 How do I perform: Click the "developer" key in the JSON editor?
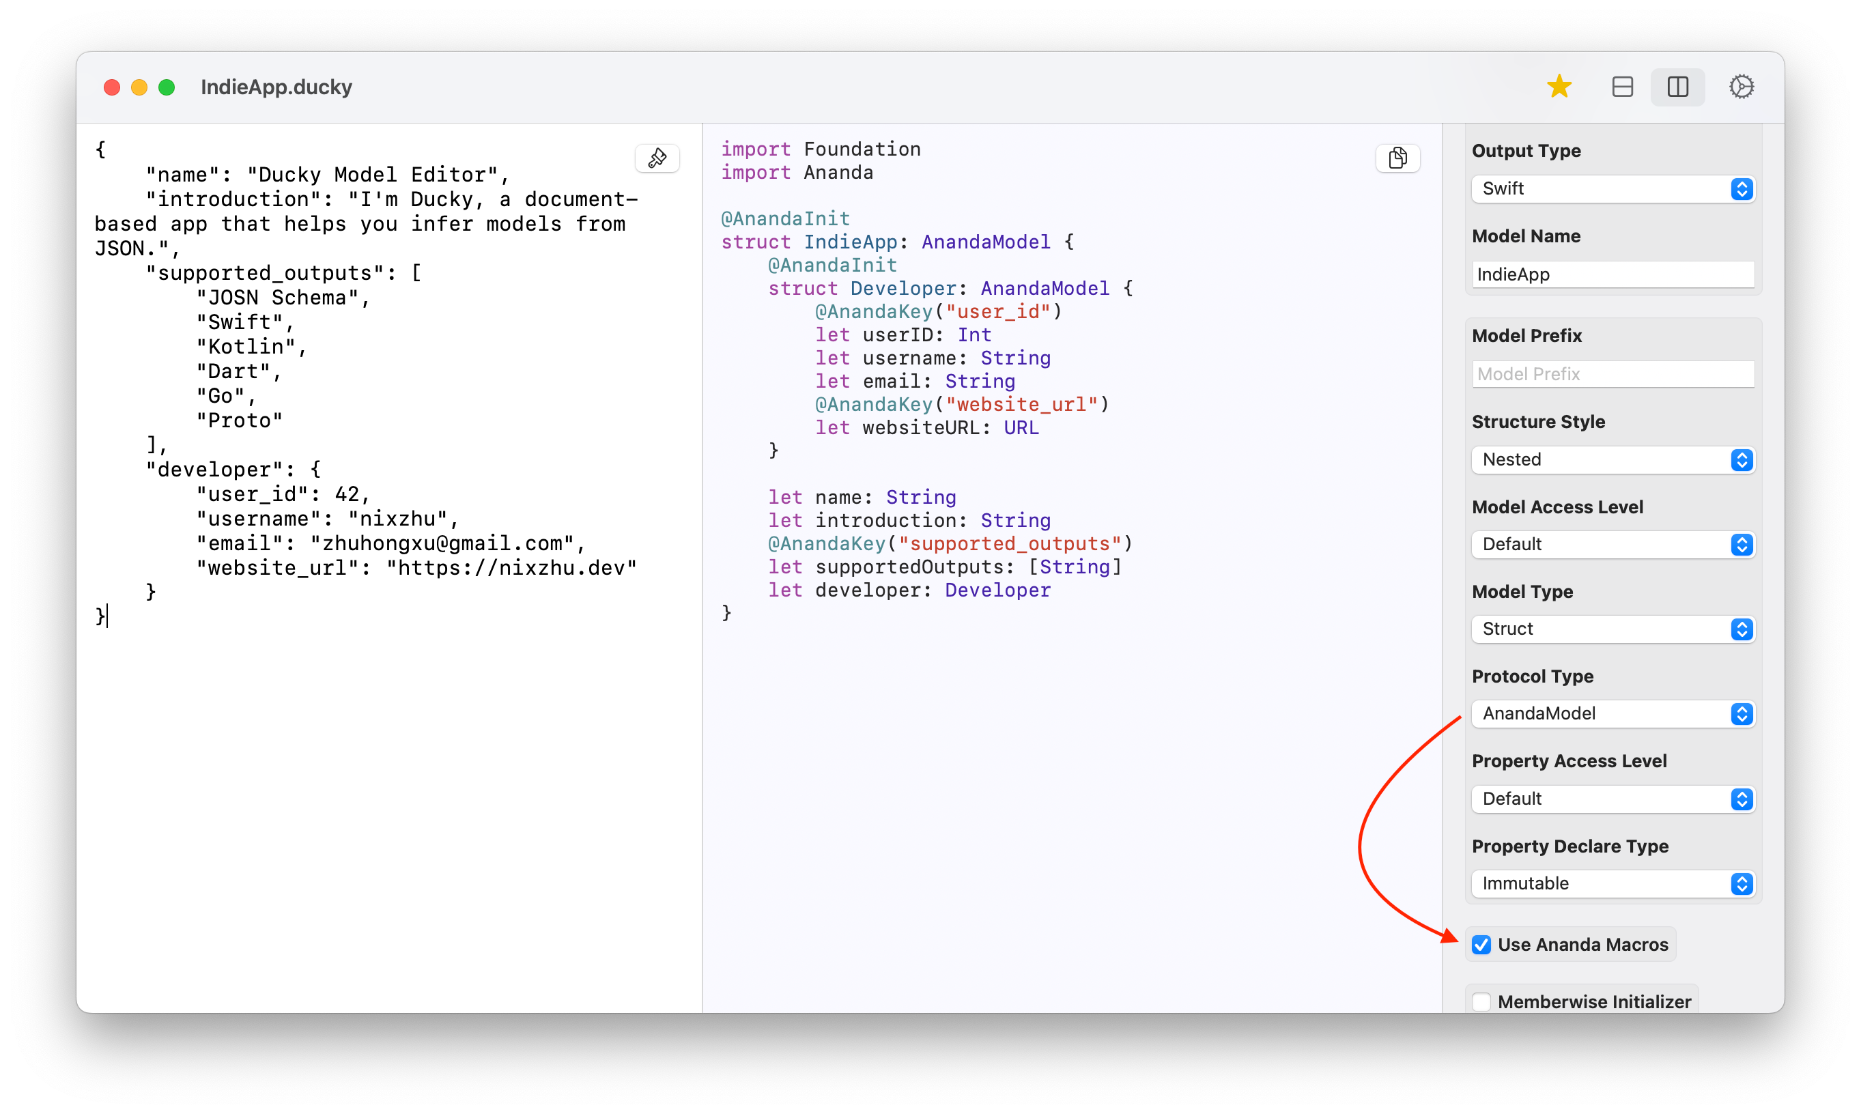tap(214, 470)
